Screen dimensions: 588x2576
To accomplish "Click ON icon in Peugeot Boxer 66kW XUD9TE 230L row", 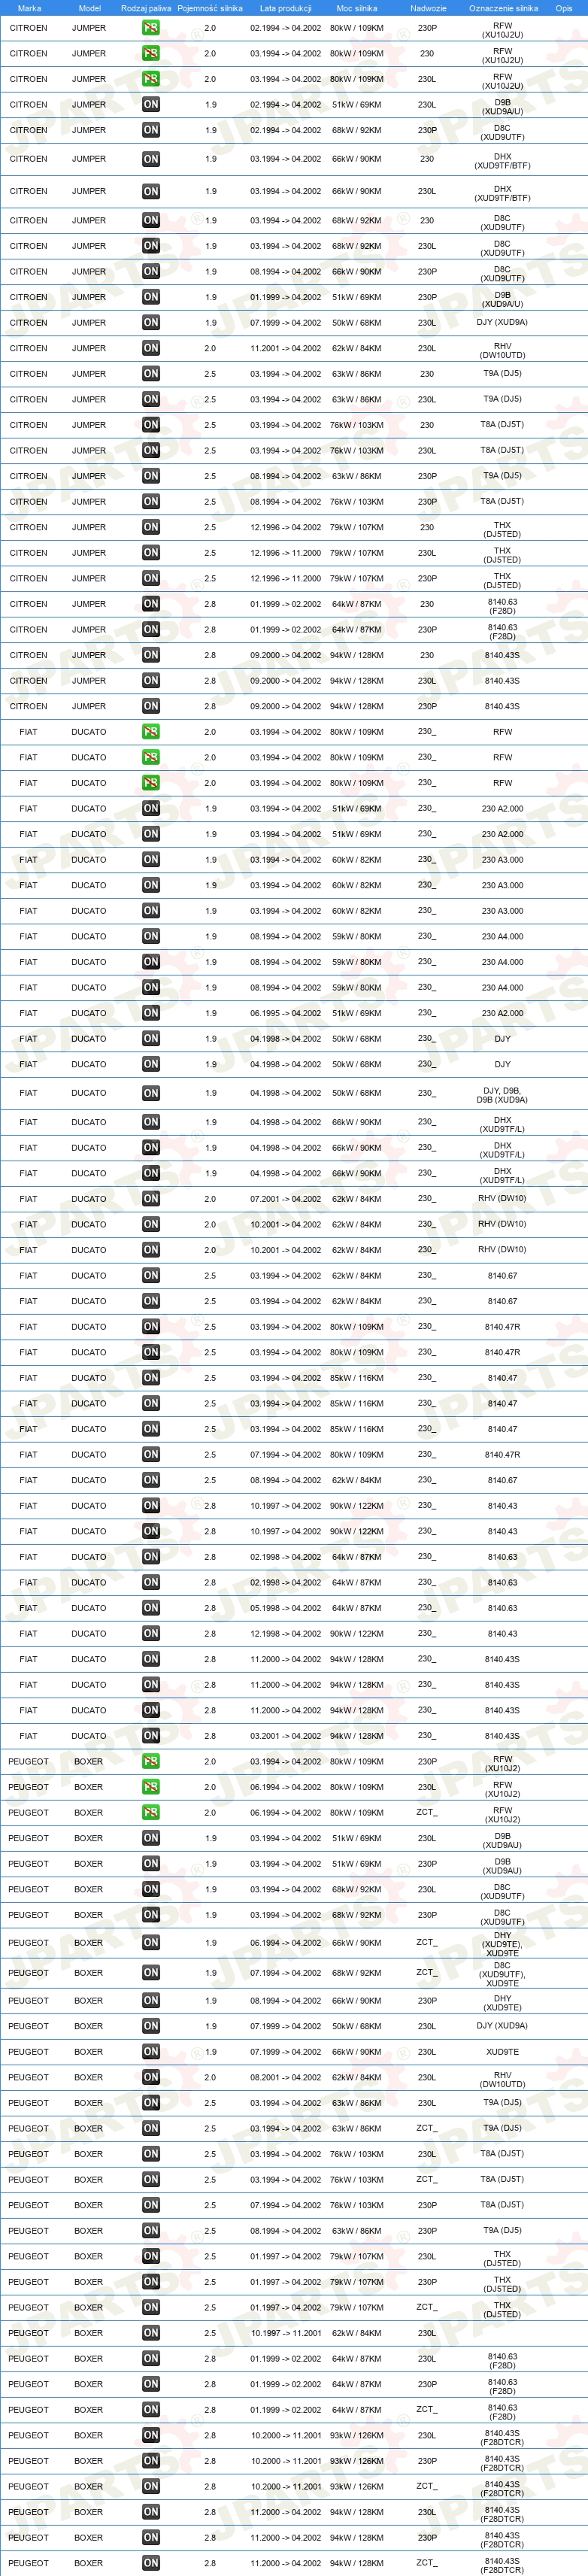I will click(x=151, y=2052).
